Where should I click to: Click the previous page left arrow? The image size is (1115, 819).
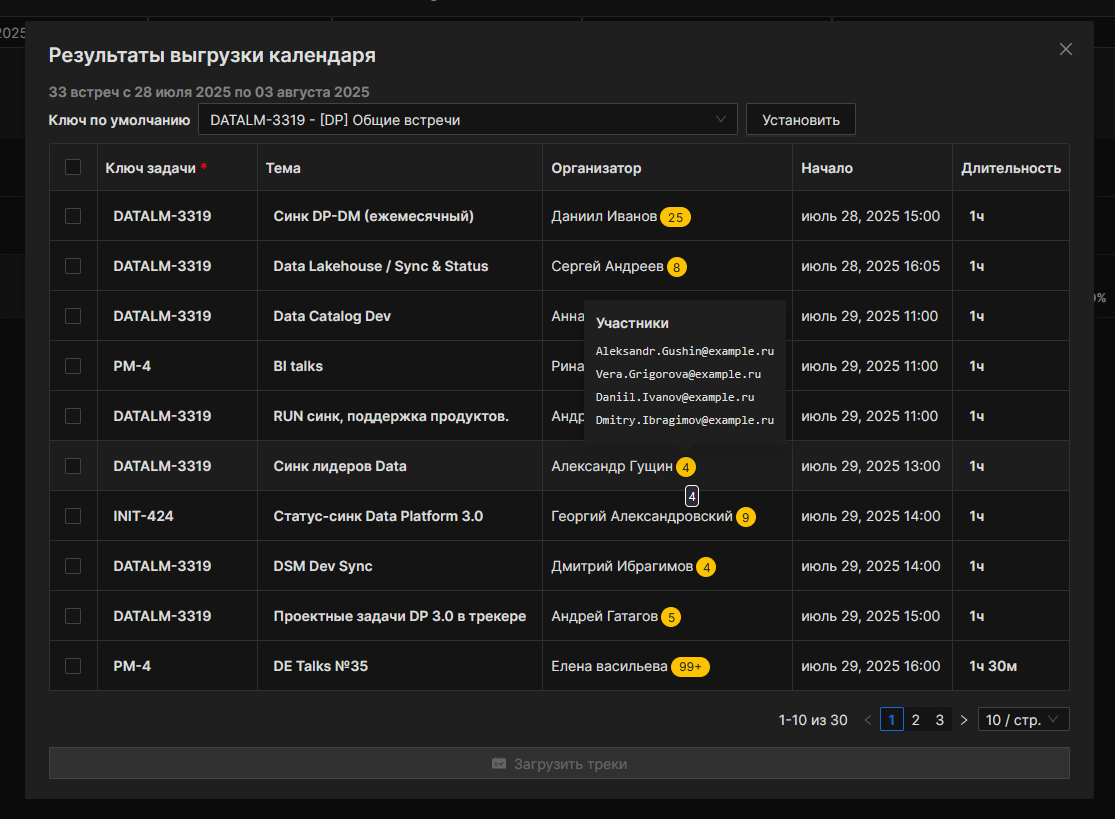[868, 720]
